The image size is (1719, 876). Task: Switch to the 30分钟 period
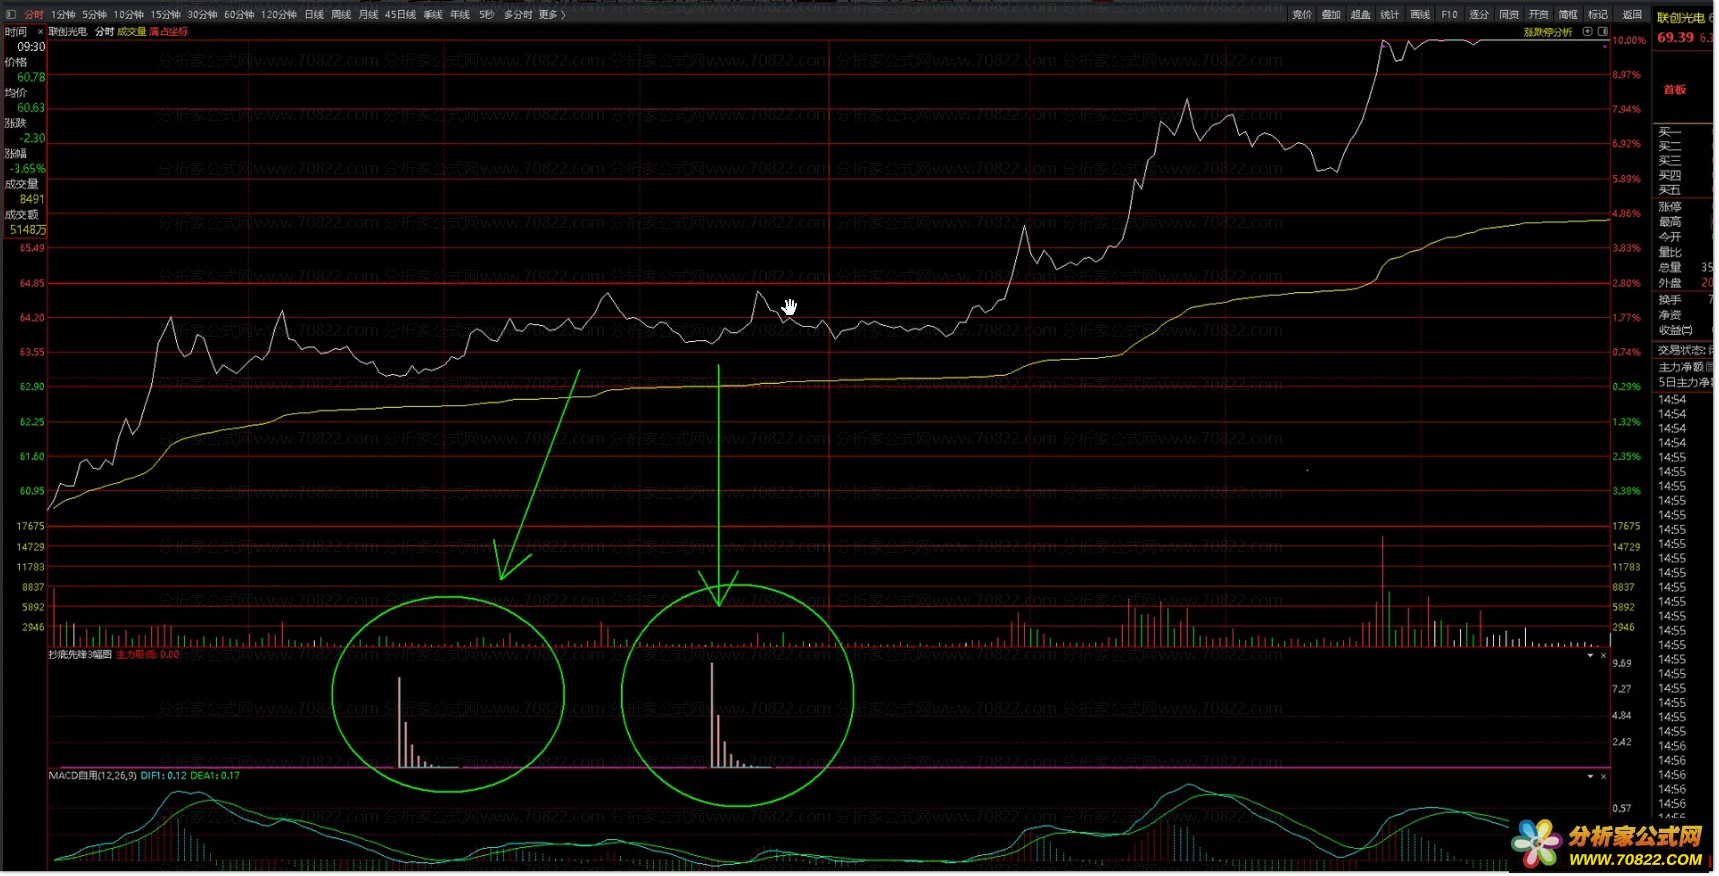pyautogui.click(x=202, y=15)
